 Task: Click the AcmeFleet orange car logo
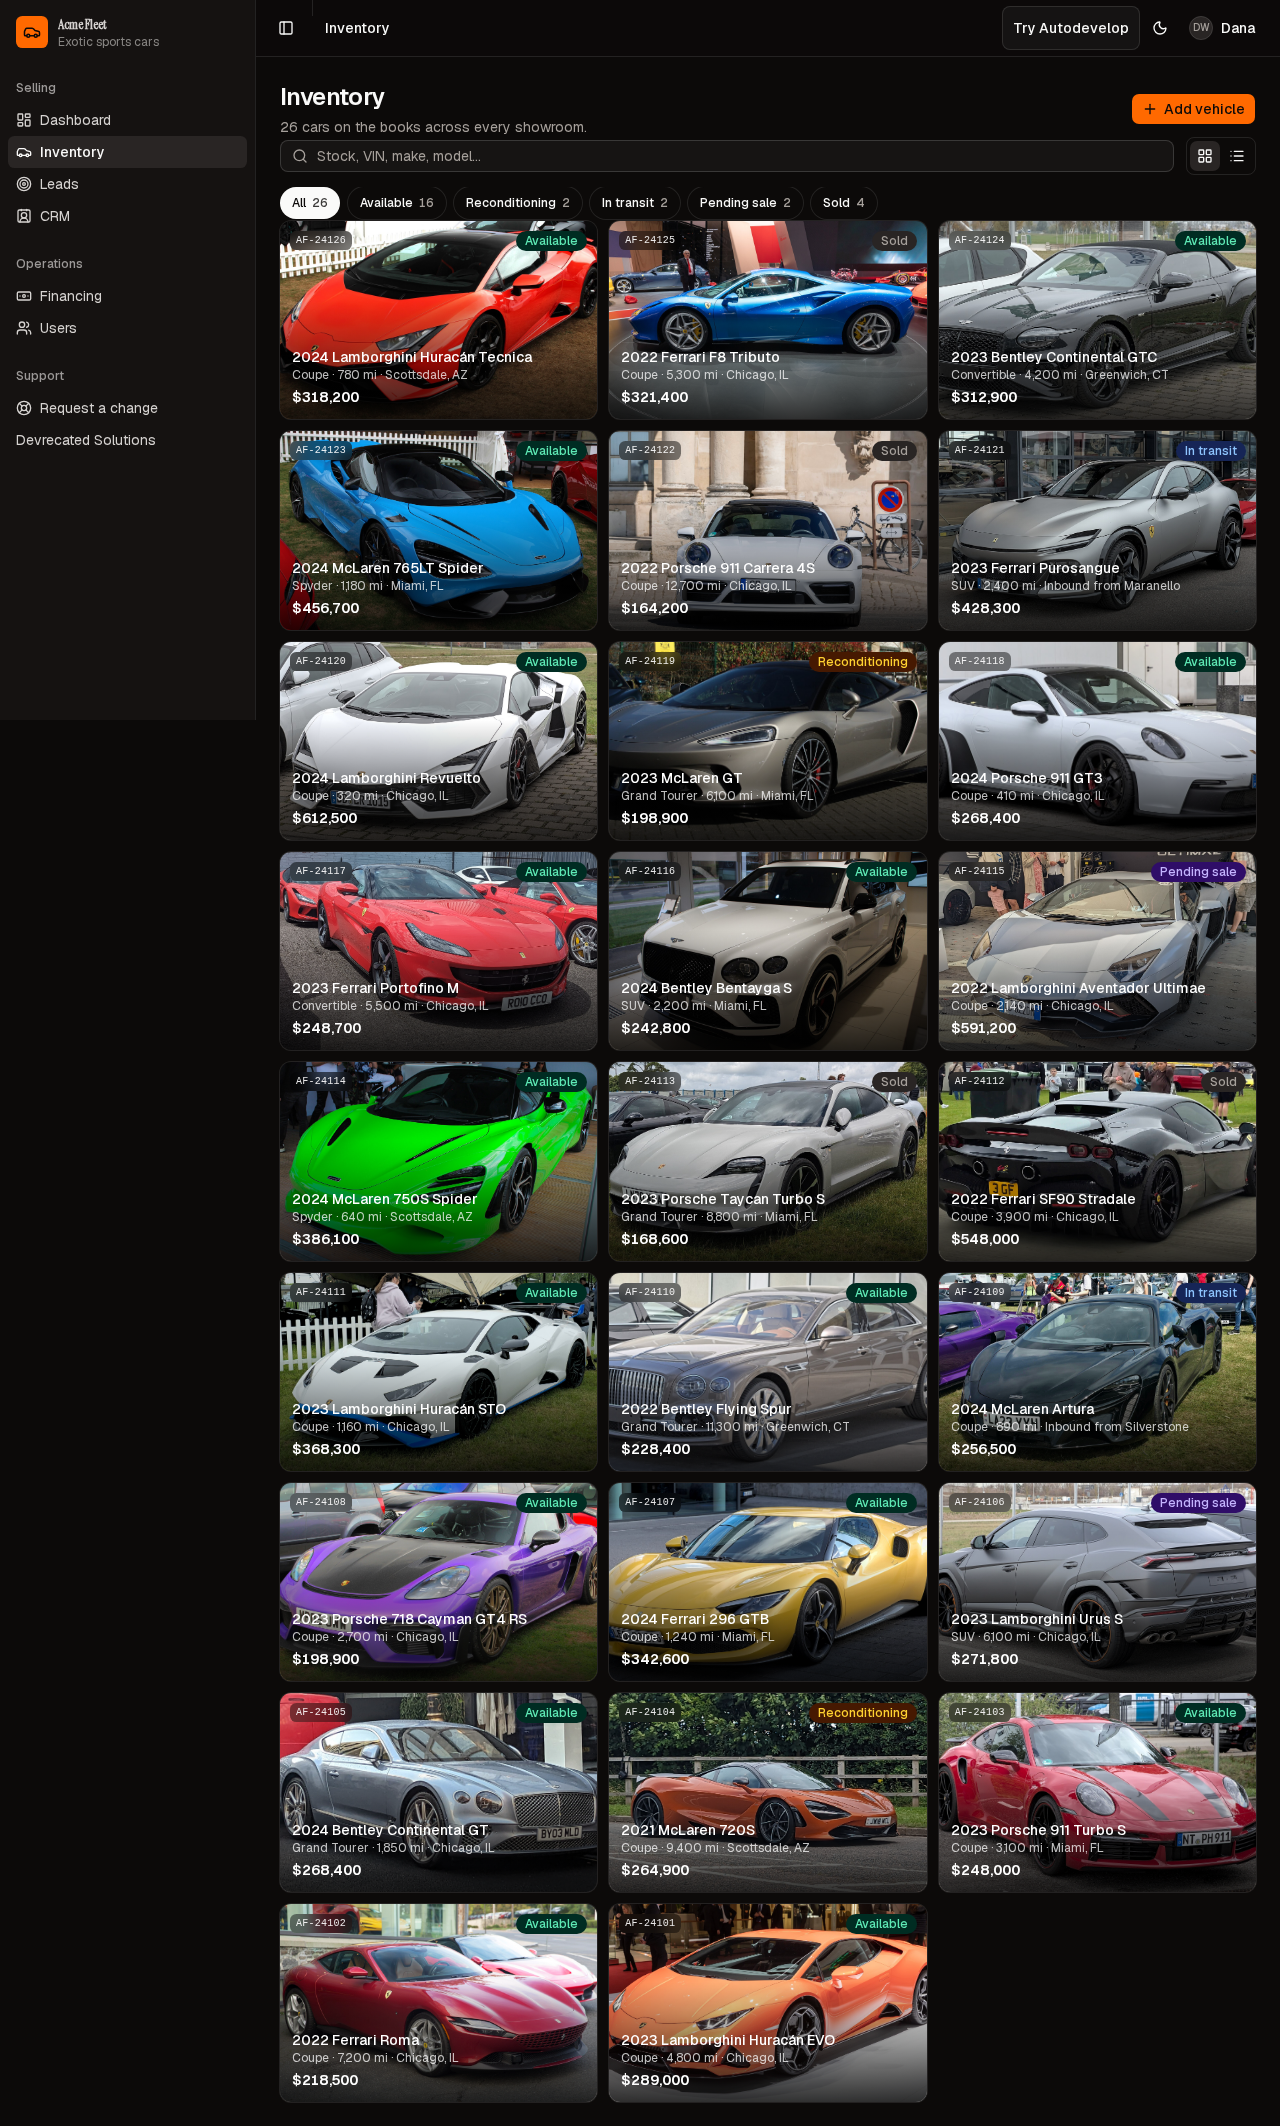click(32, 32)
